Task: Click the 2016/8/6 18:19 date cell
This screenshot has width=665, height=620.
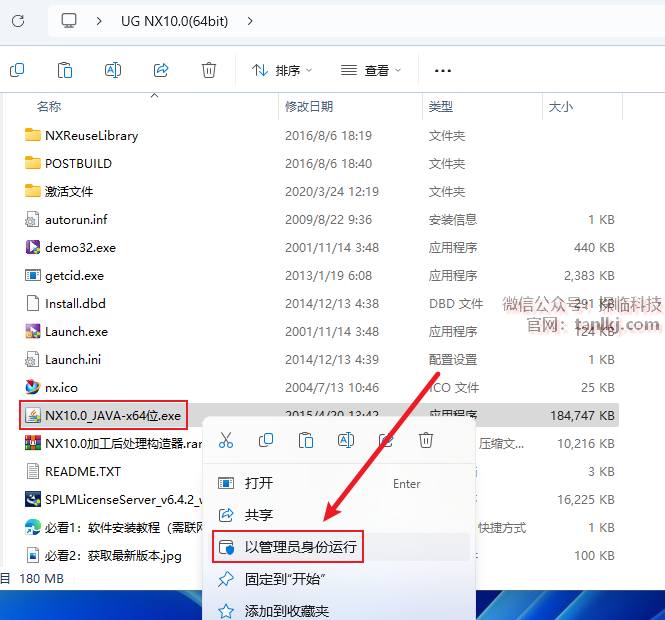Action: click(x=328, y=136)
